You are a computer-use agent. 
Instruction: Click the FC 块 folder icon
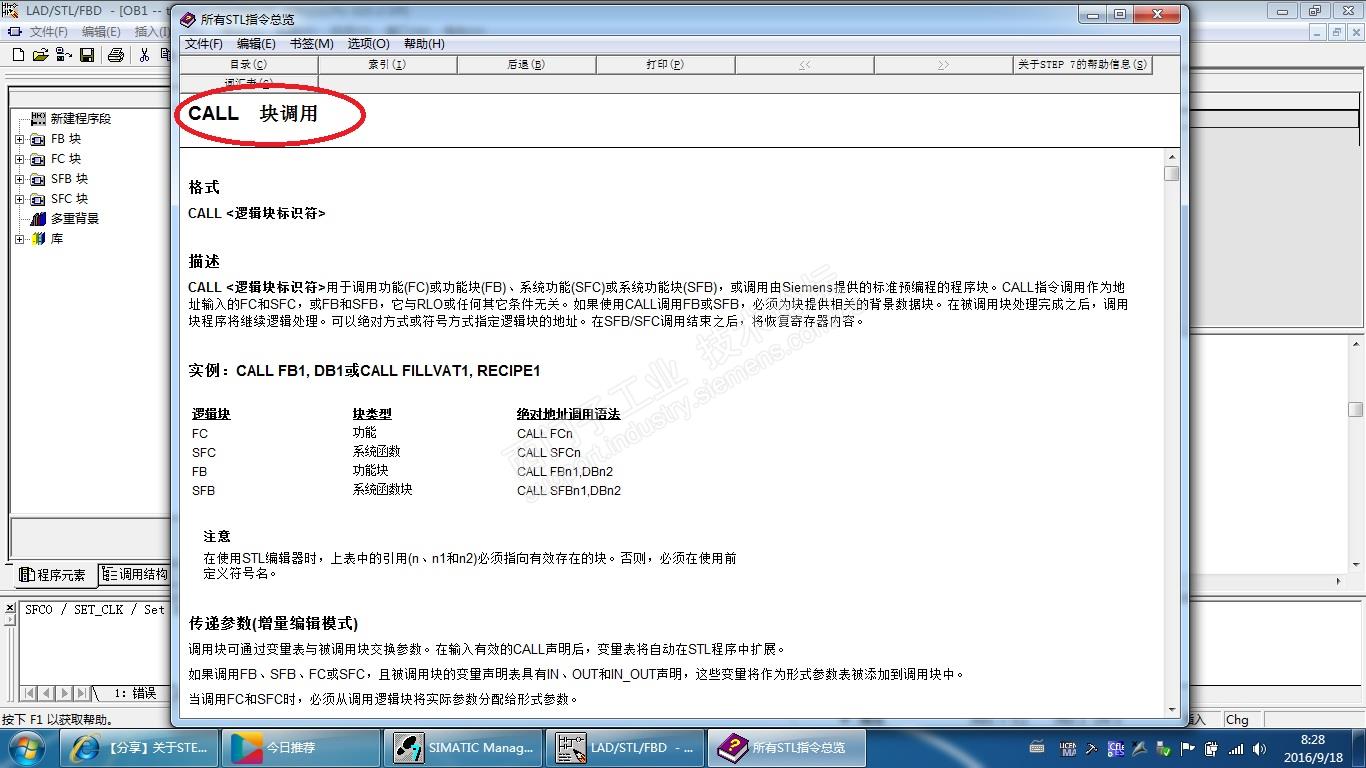(x=38, y=159)
